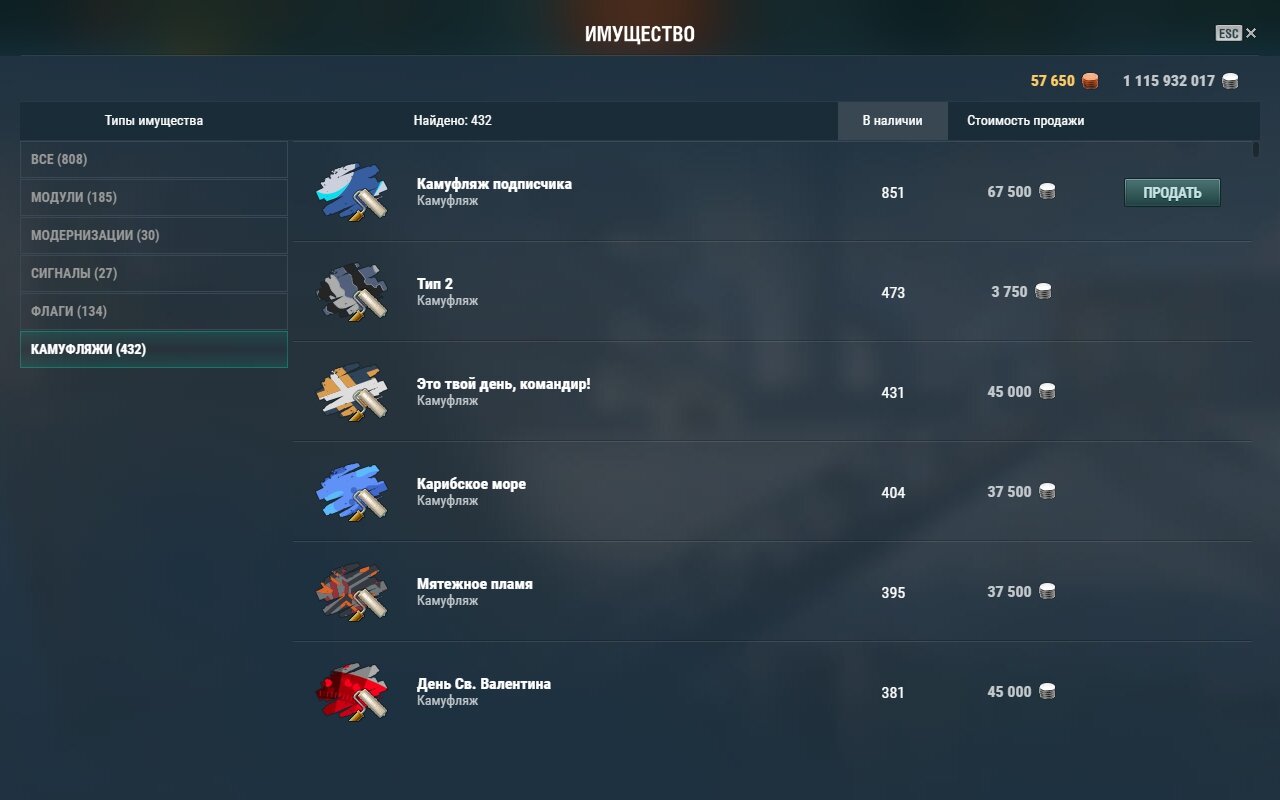1280x800 pixels.
Task: Click the Это твой день, командир! camouflage icon
Action: click(x=352, y=392)
